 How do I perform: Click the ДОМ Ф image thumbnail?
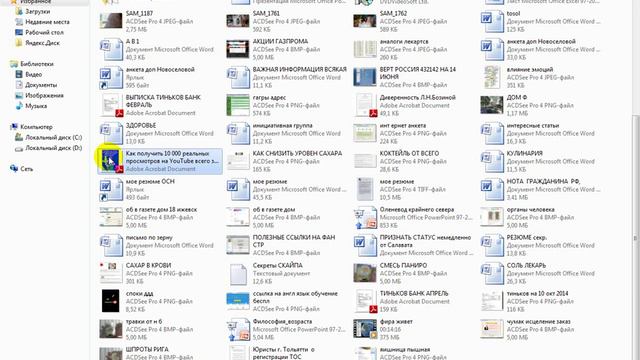click(x=492, y=105)
